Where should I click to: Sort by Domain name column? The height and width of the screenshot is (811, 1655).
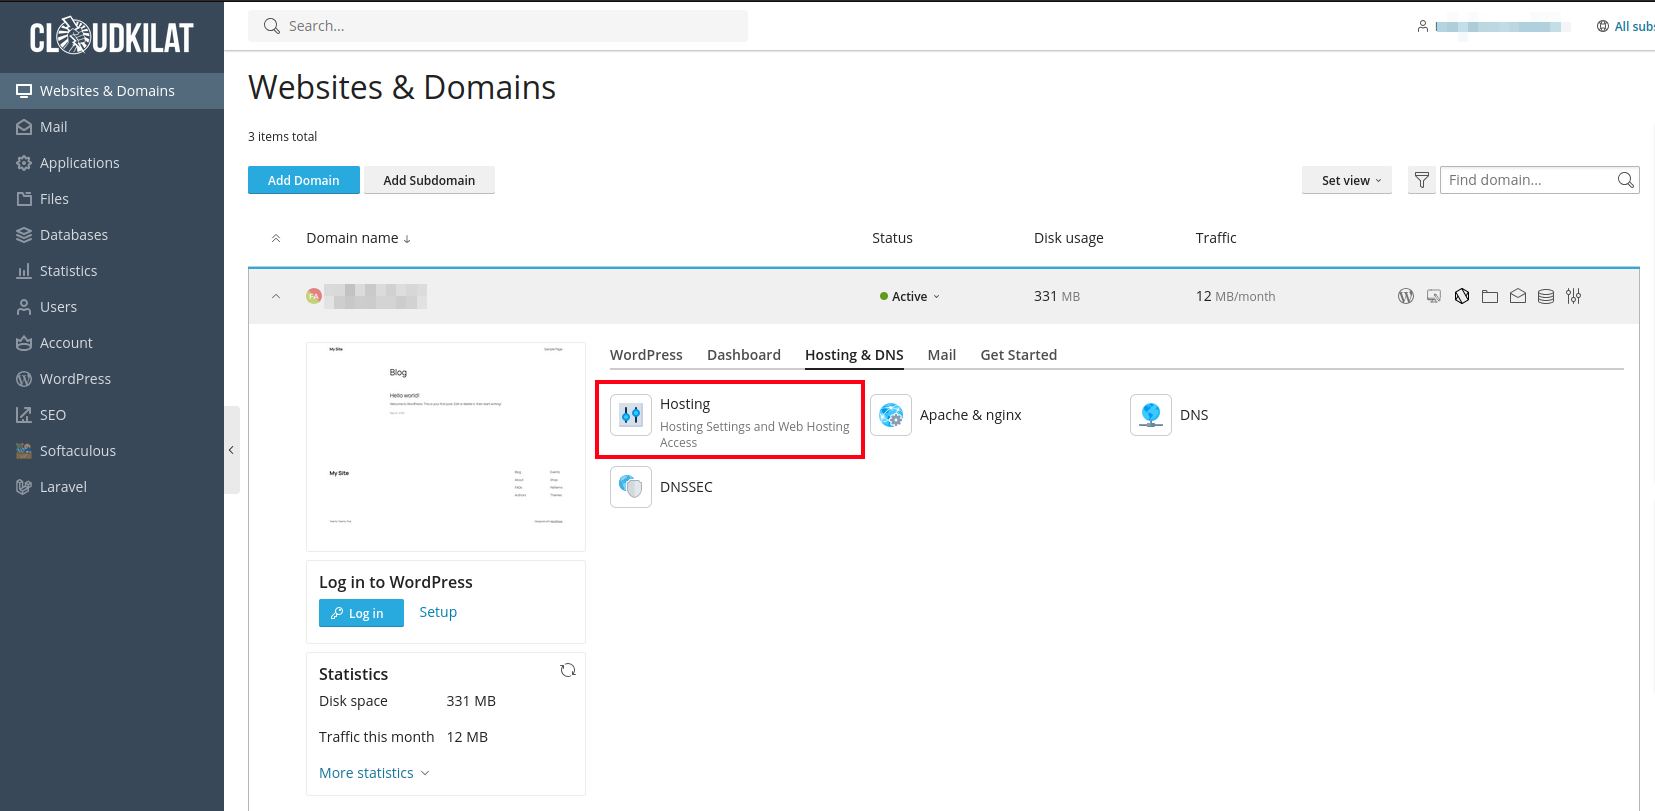[x=358, y=238]
